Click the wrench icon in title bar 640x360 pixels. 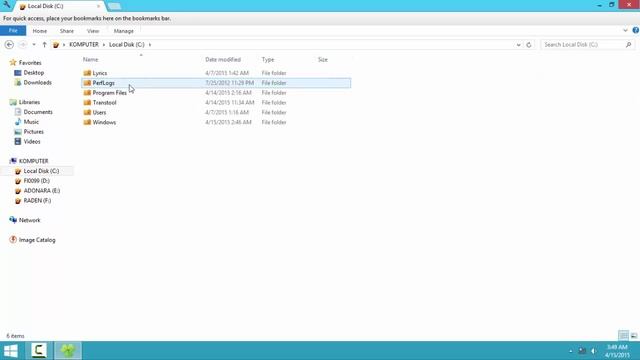pos(7,4)
